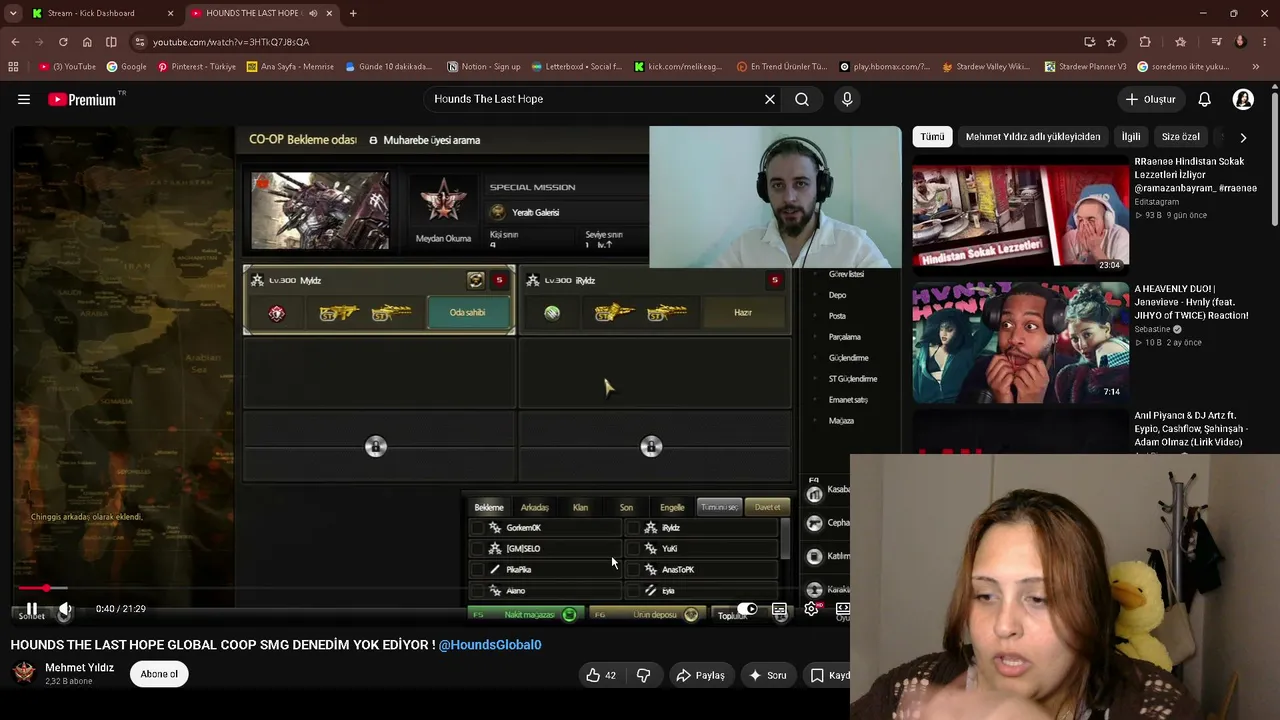This screenshot has height=720, width=1280.
Task: Pause the video
Action: [x=32, y=608]
